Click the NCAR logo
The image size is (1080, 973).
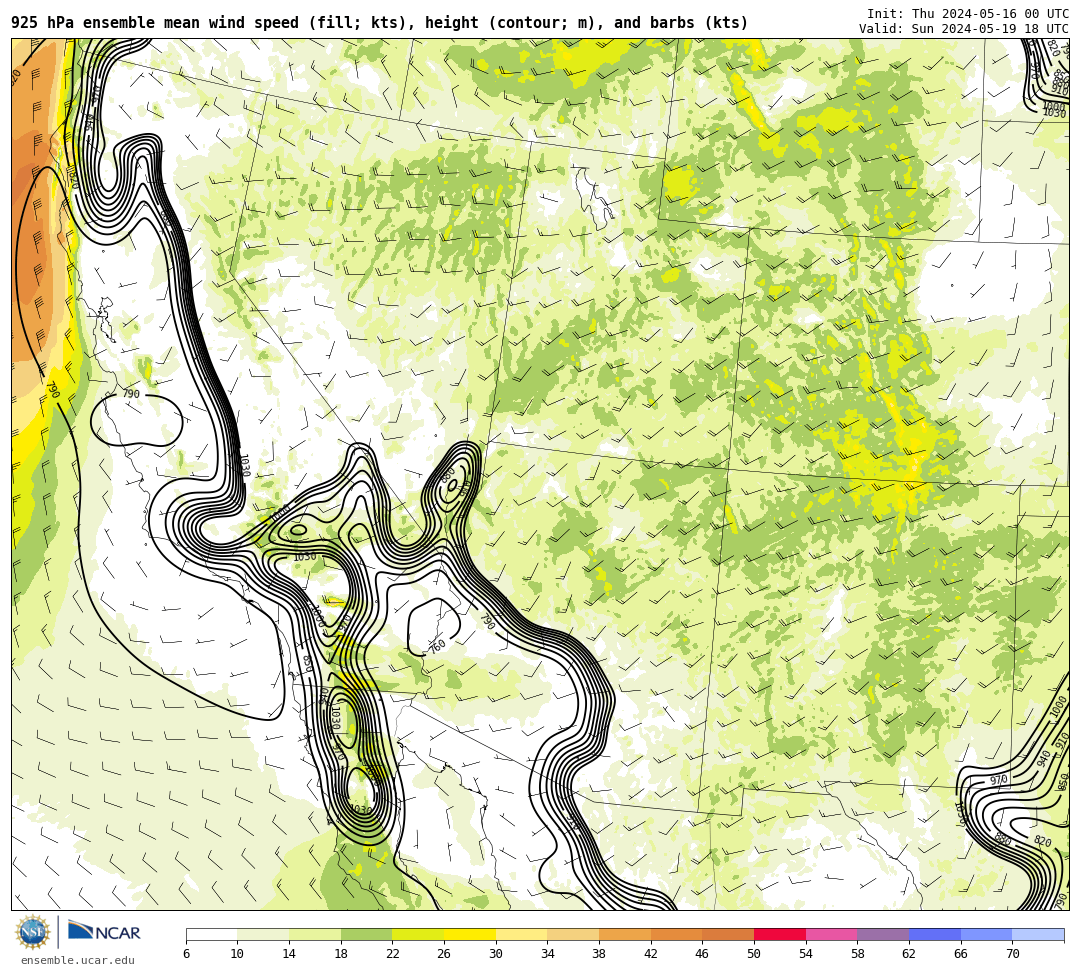click(x=104, y=932)
